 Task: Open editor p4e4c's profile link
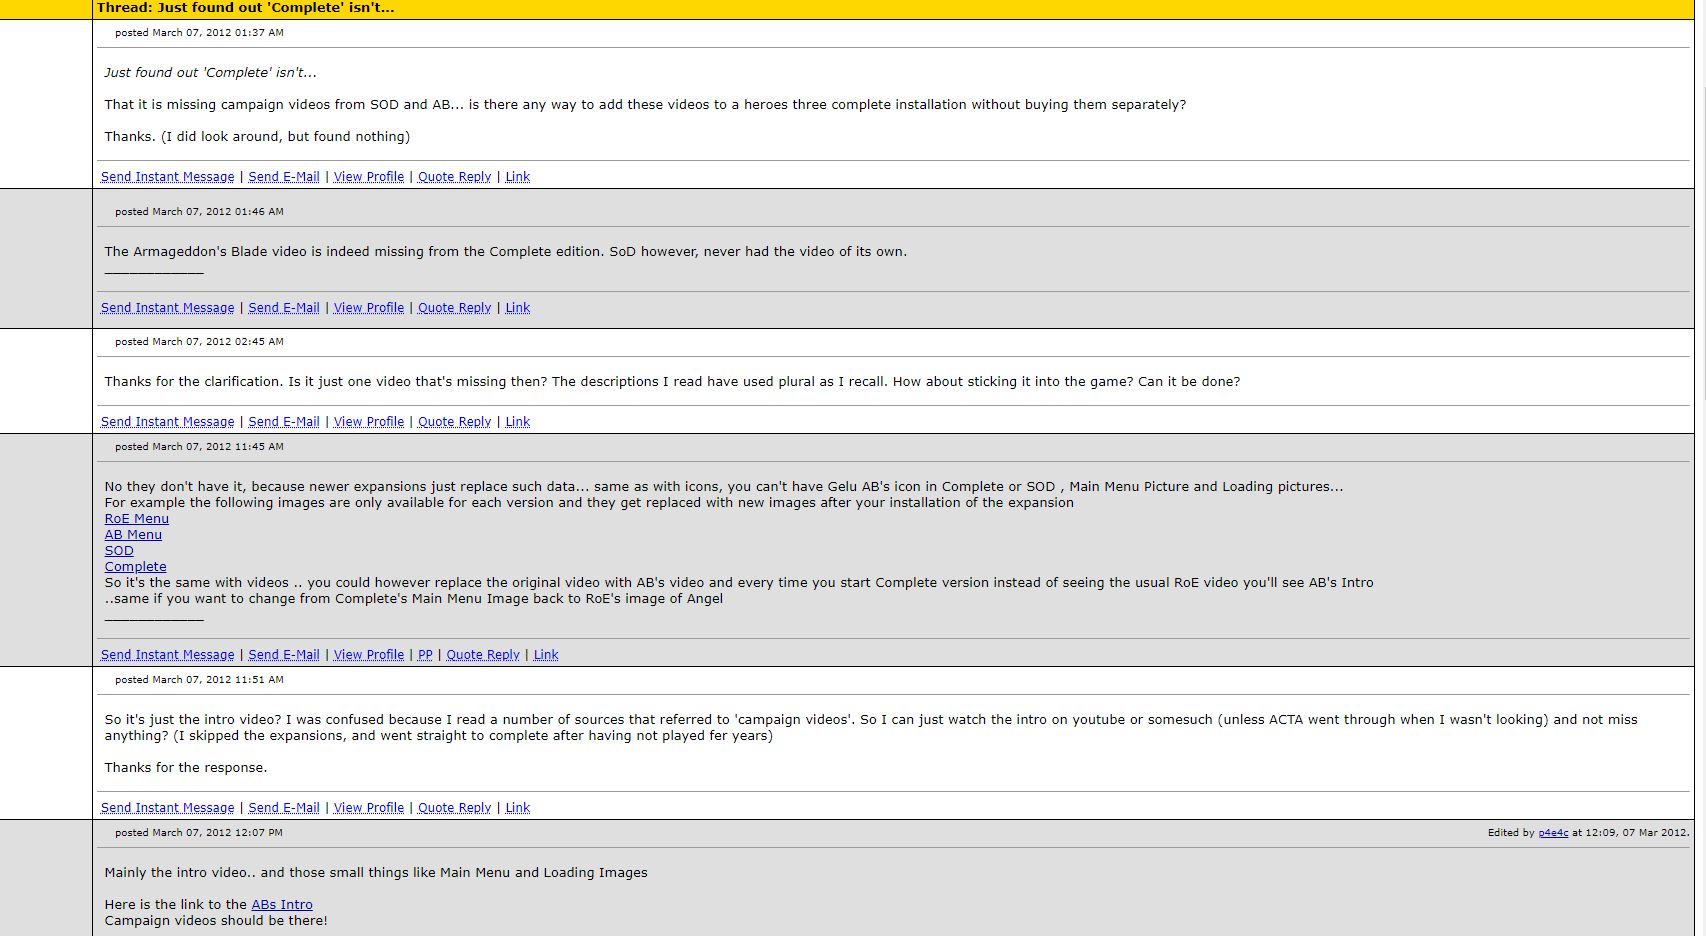click(1553, 833)
